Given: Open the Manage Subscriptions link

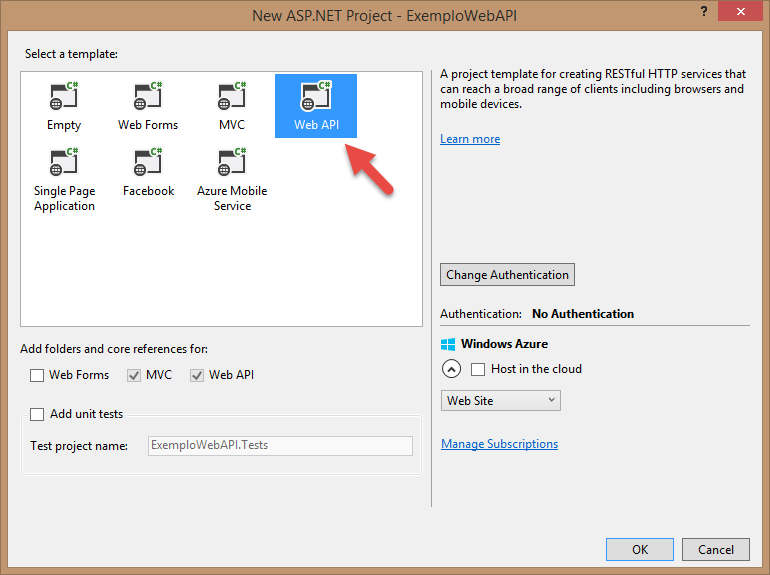Looking at the screenshot, I should click(499, 444).
